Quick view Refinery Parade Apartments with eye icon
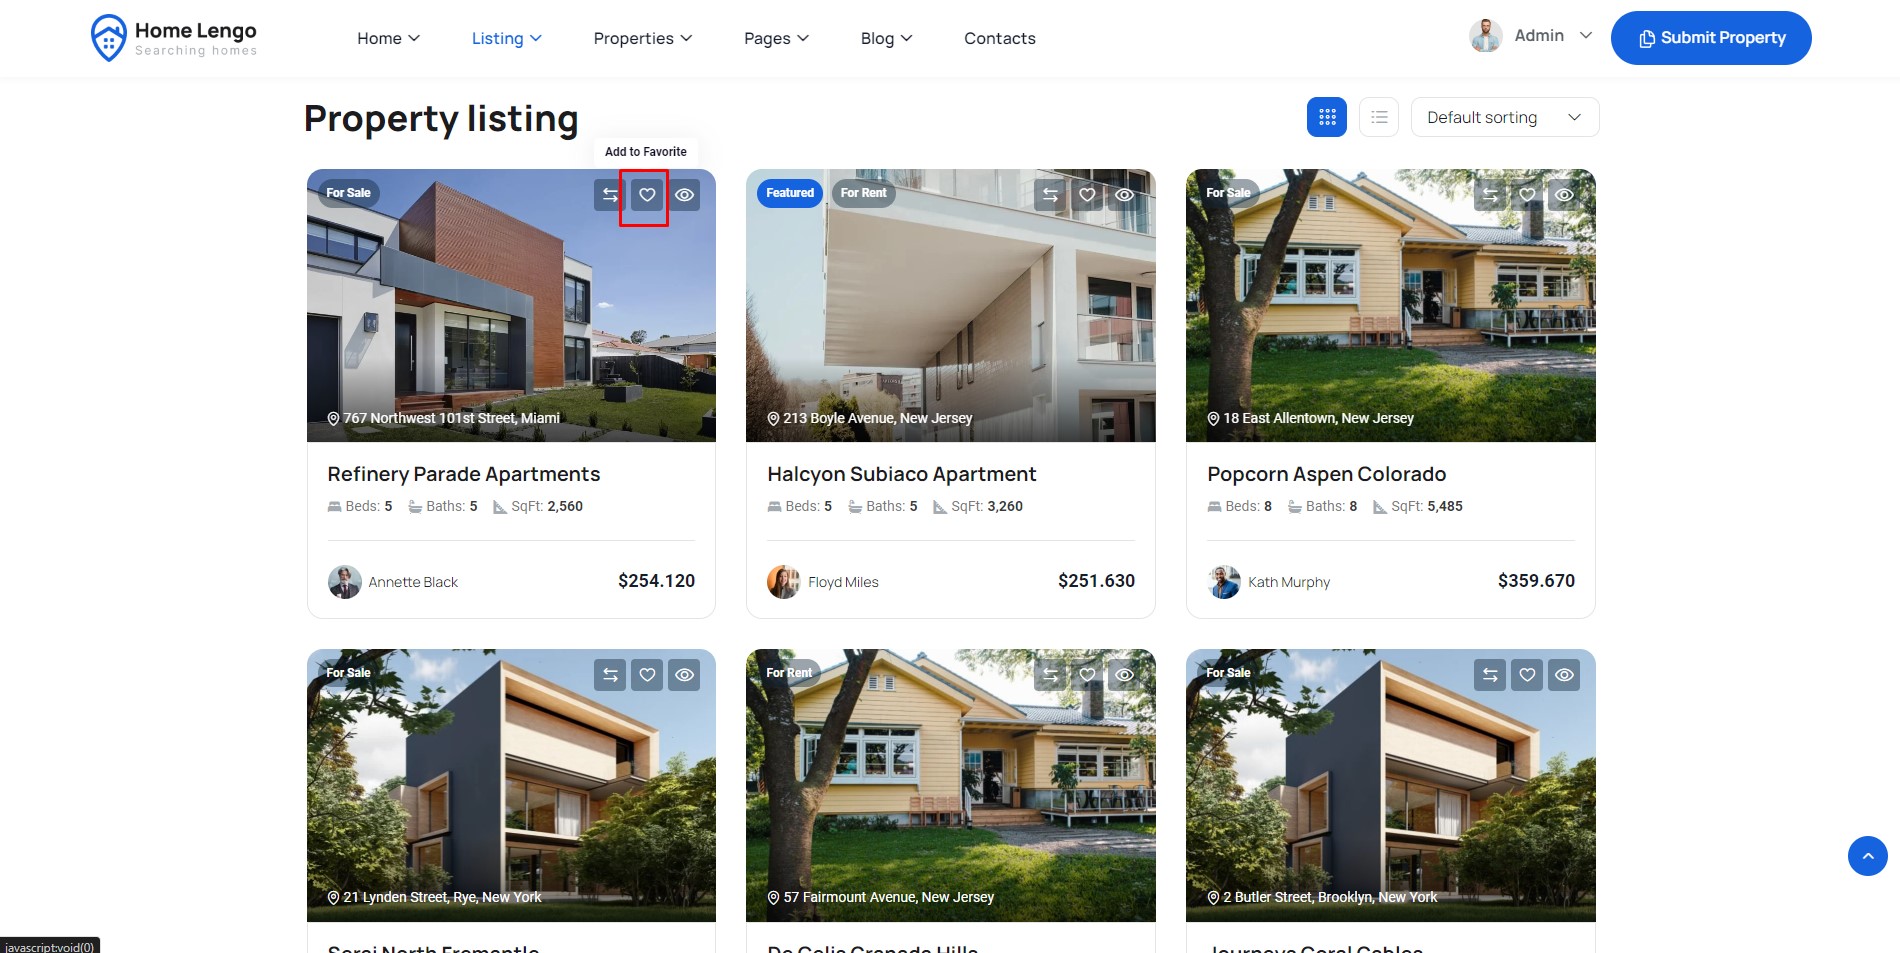The height and width of the screenshot is (953, 1900). [x=685, y=195]
